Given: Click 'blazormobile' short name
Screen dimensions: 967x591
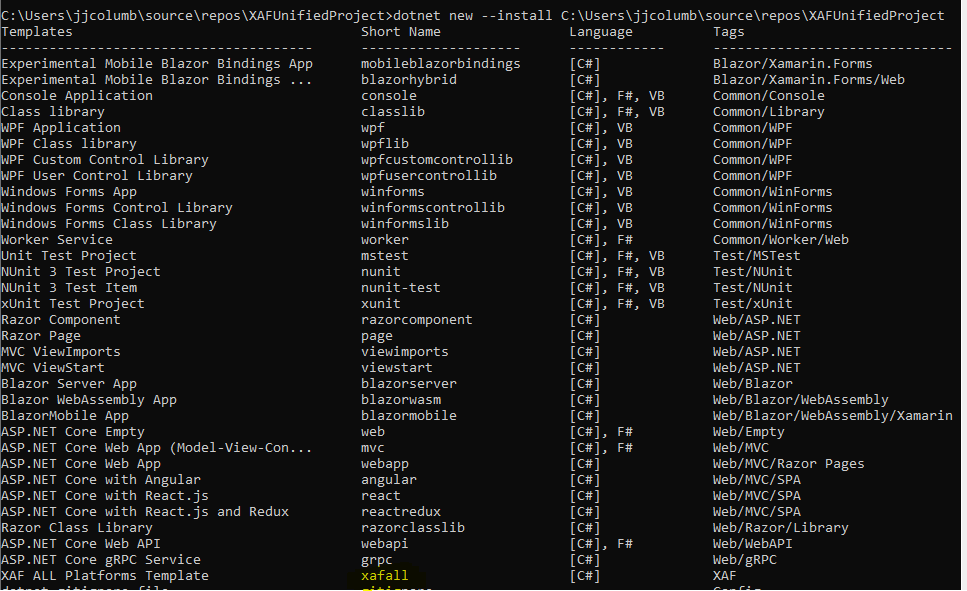Looking at the screenshot, I should coord(409,416).
